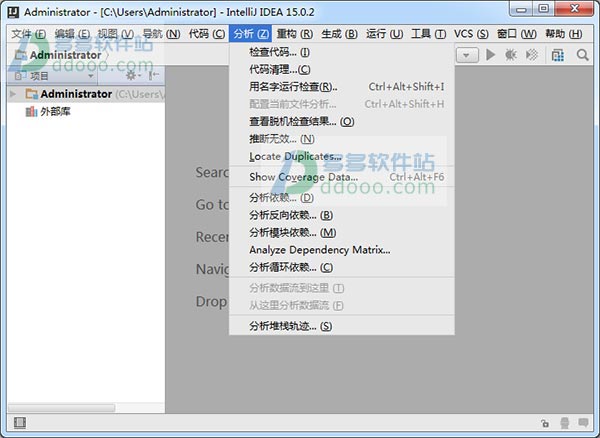
Task: Click the tool windows toggle icon in status bar
Action: [20, 423]
